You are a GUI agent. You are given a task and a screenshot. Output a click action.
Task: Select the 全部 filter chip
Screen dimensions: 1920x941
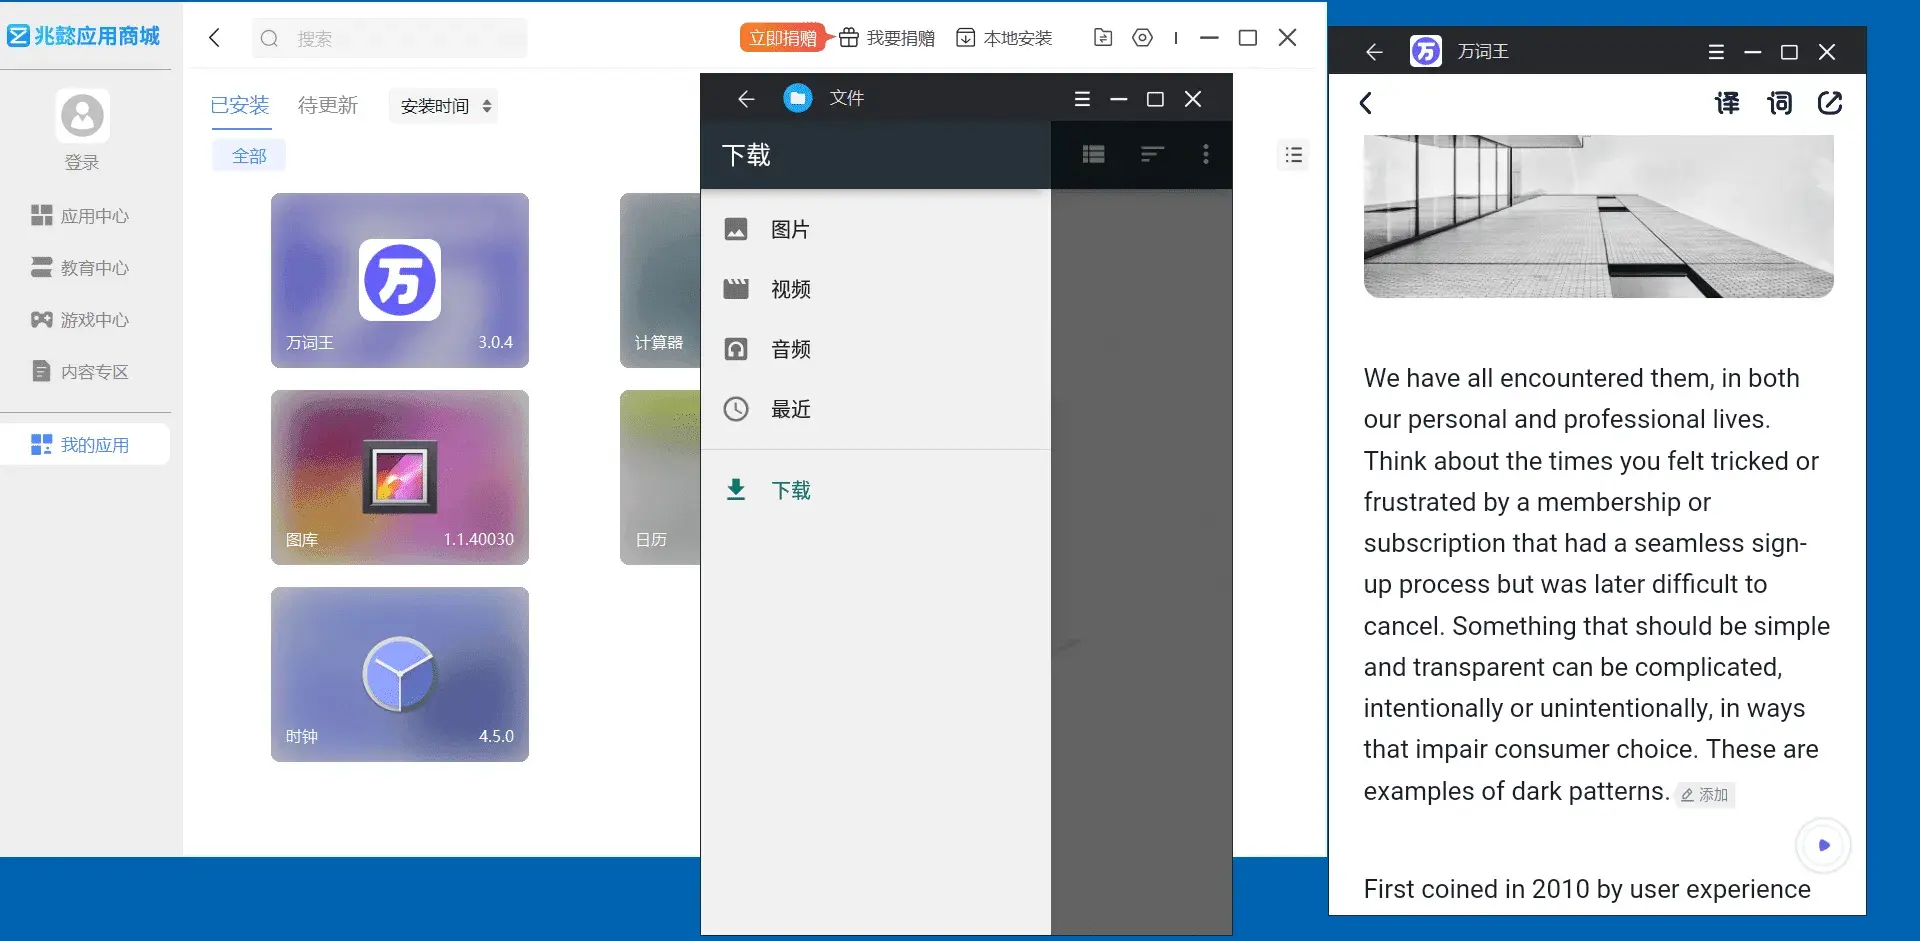coord(249,156)
